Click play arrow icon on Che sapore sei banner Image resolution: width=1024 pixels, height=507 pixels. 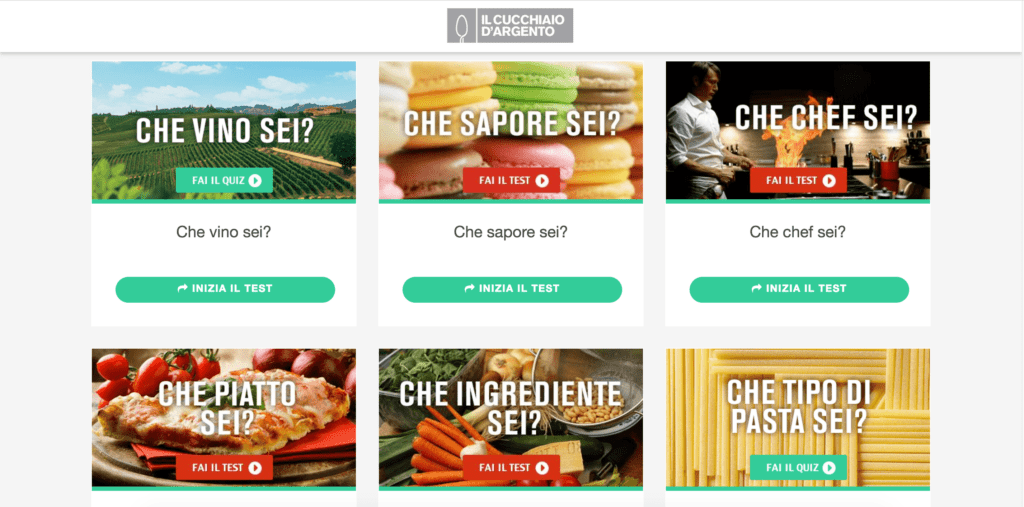click(x=542, y=180)
